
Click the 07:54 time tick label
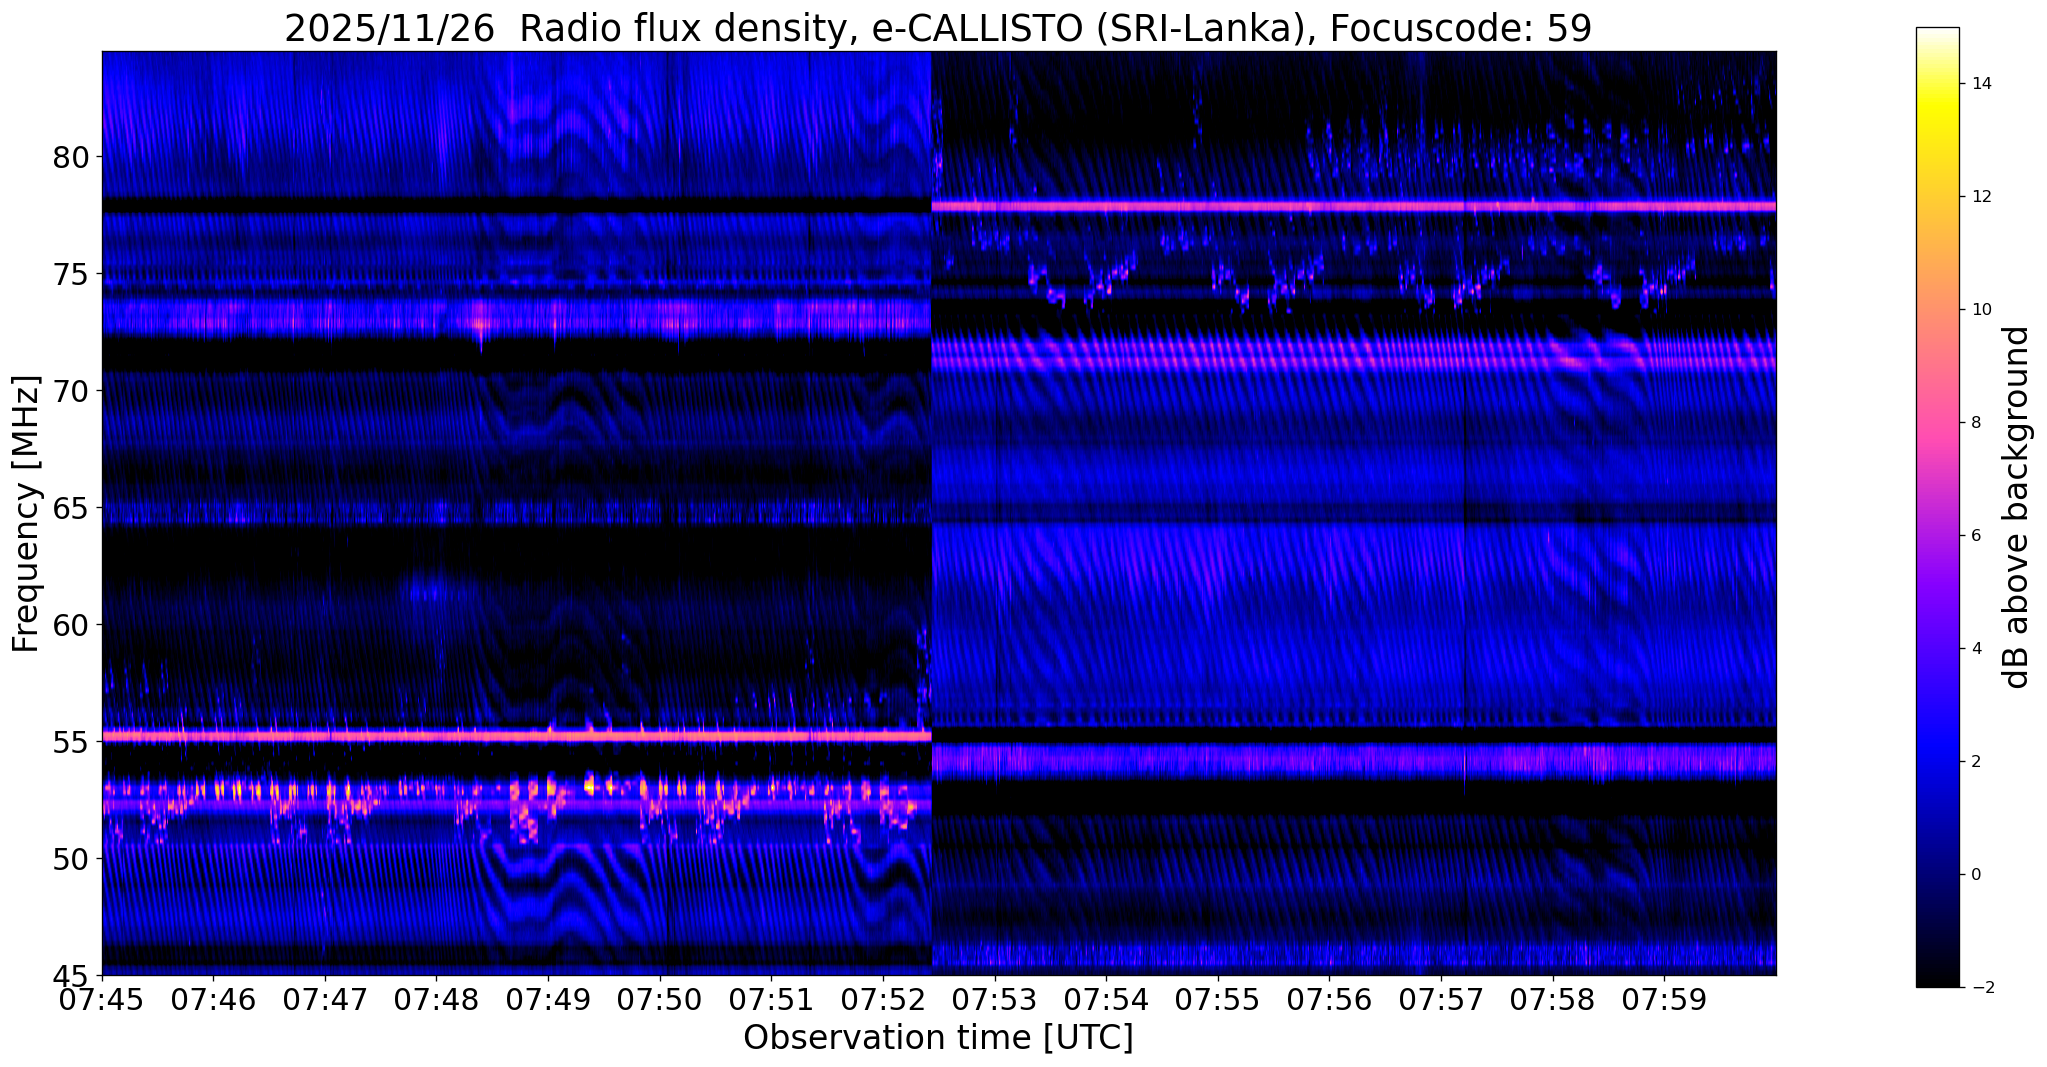(x=1106, y=999)
